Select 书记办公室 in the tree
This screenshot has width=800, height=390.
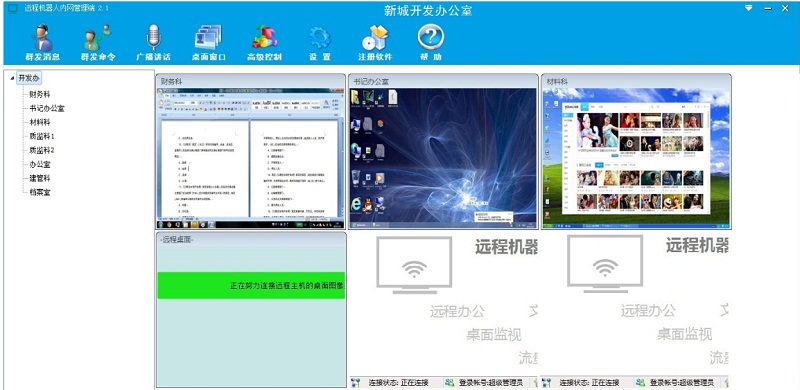[x=47, y=108]
